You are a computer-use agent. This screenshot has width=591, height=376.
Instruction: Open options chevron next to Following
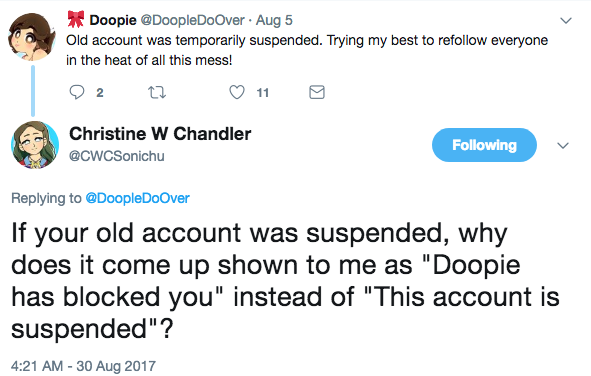[x=563, y=145]
